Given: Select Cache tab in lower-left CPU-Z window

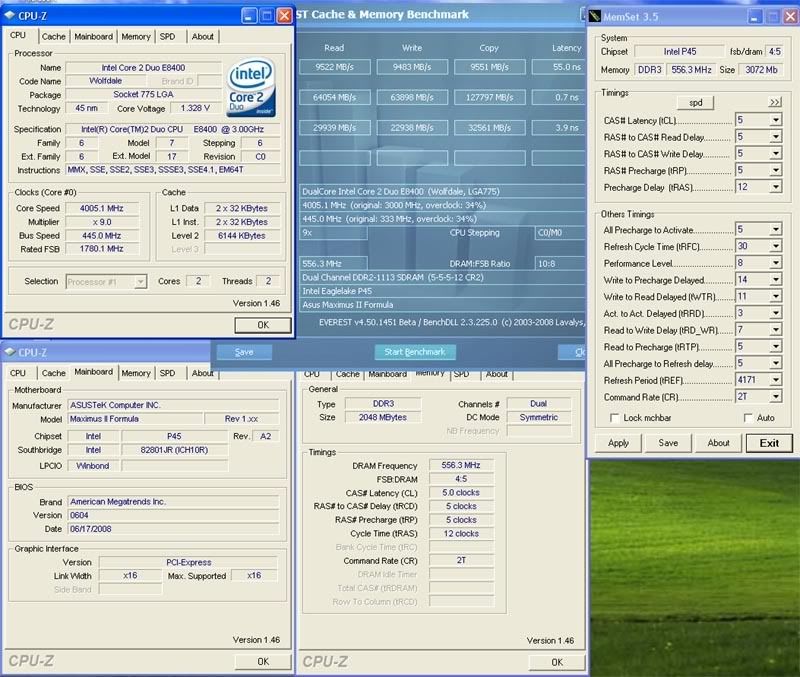Looking at the screenshot, I should pos(54,373).
